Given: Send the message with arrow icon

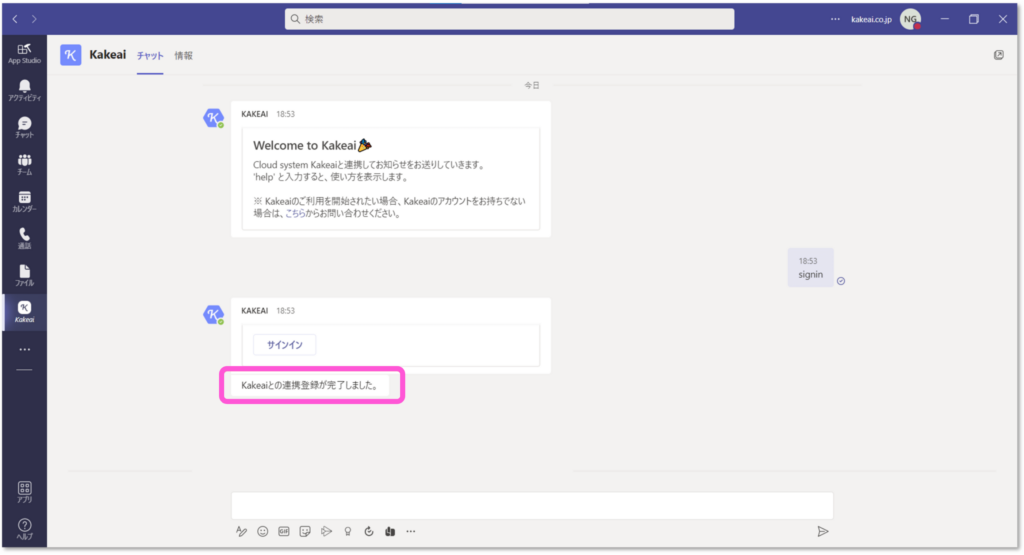Looking at the screenshot, I should tap(823, 531).
